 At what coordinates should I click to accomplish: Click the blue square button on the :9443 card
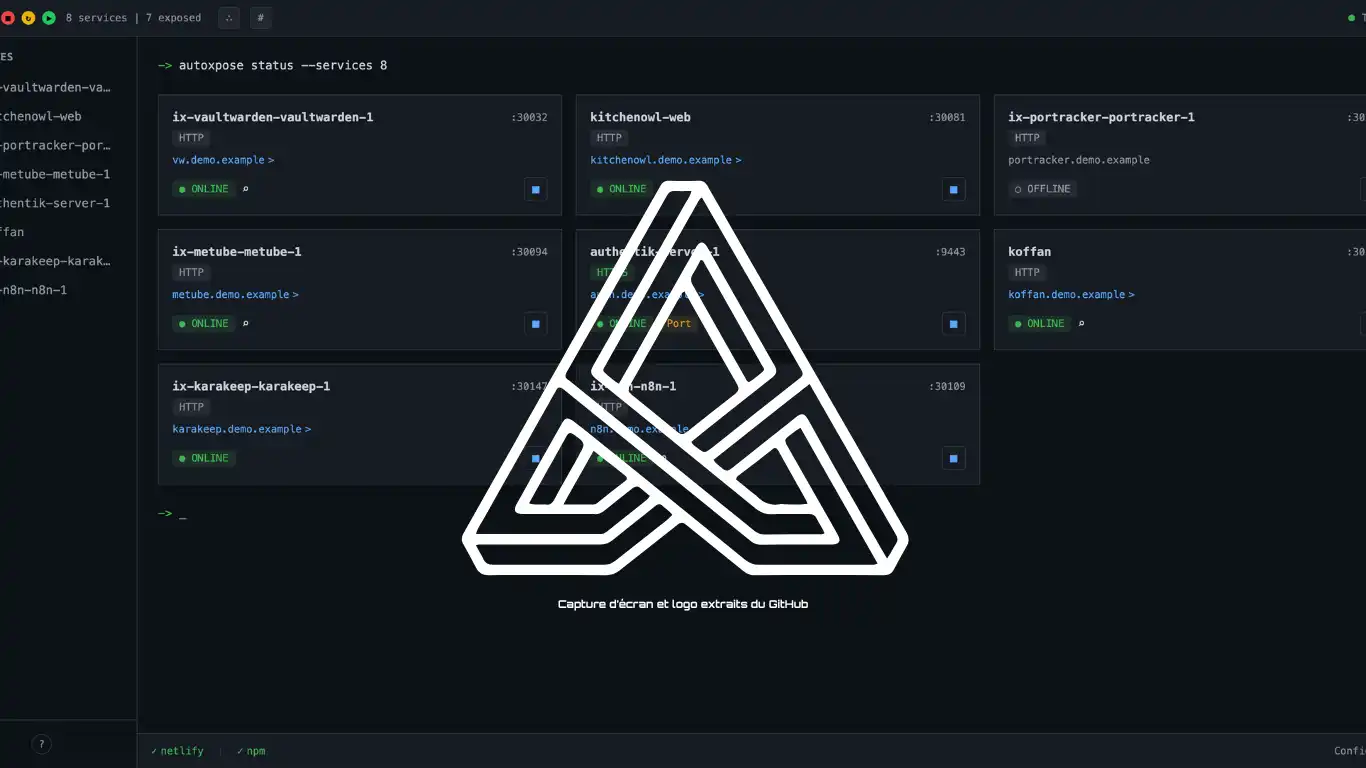[x=953, y=324]
